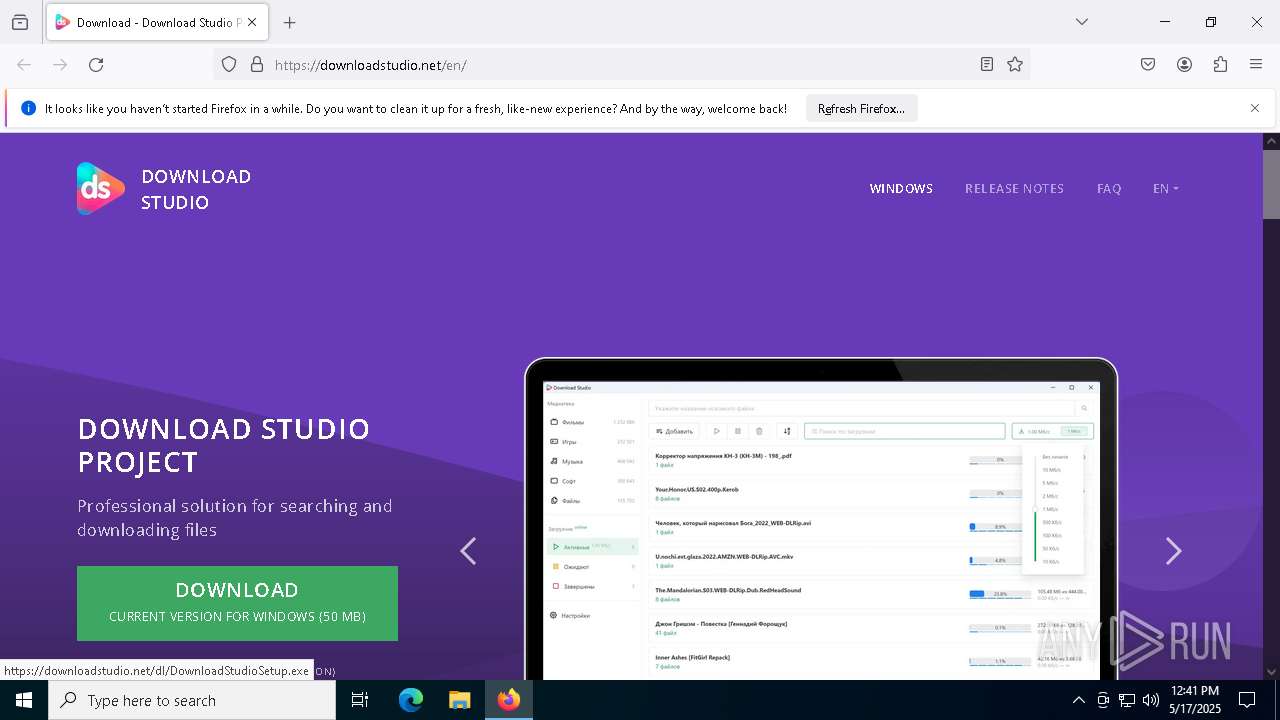Show next carousel slide

click(1174, 551)
